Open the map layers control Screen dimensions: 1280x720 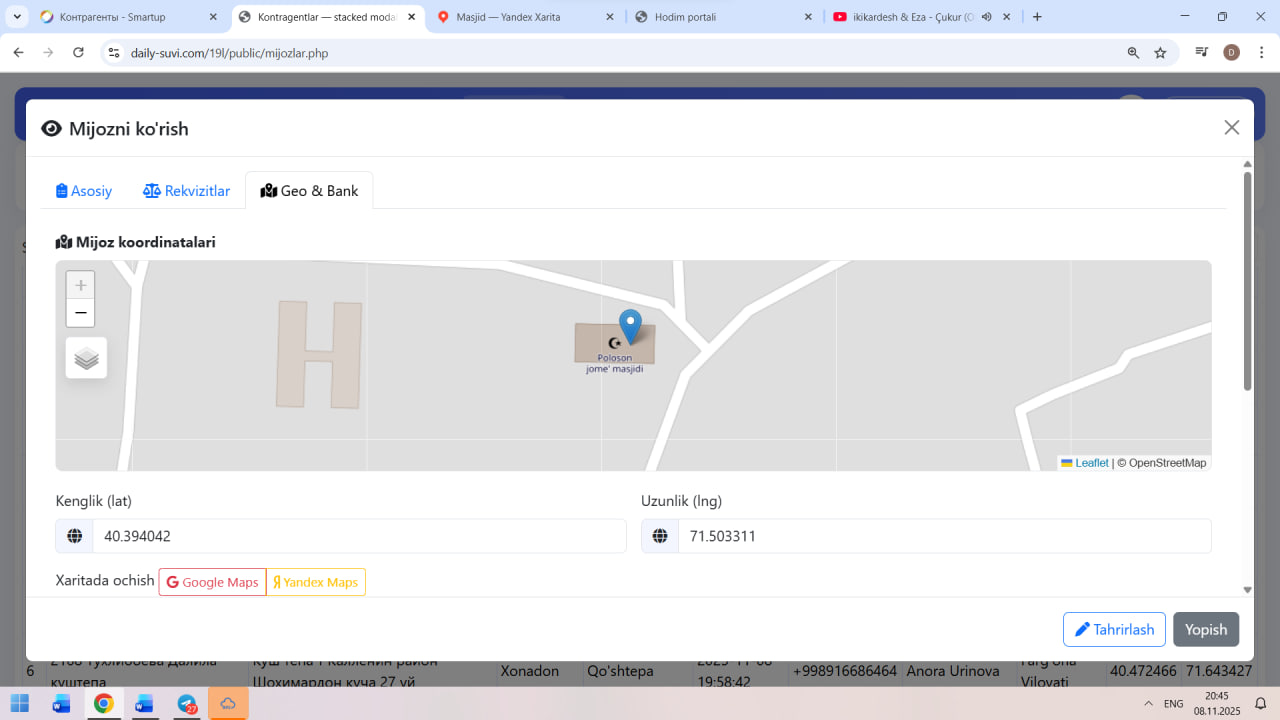(x=86, y=358)
